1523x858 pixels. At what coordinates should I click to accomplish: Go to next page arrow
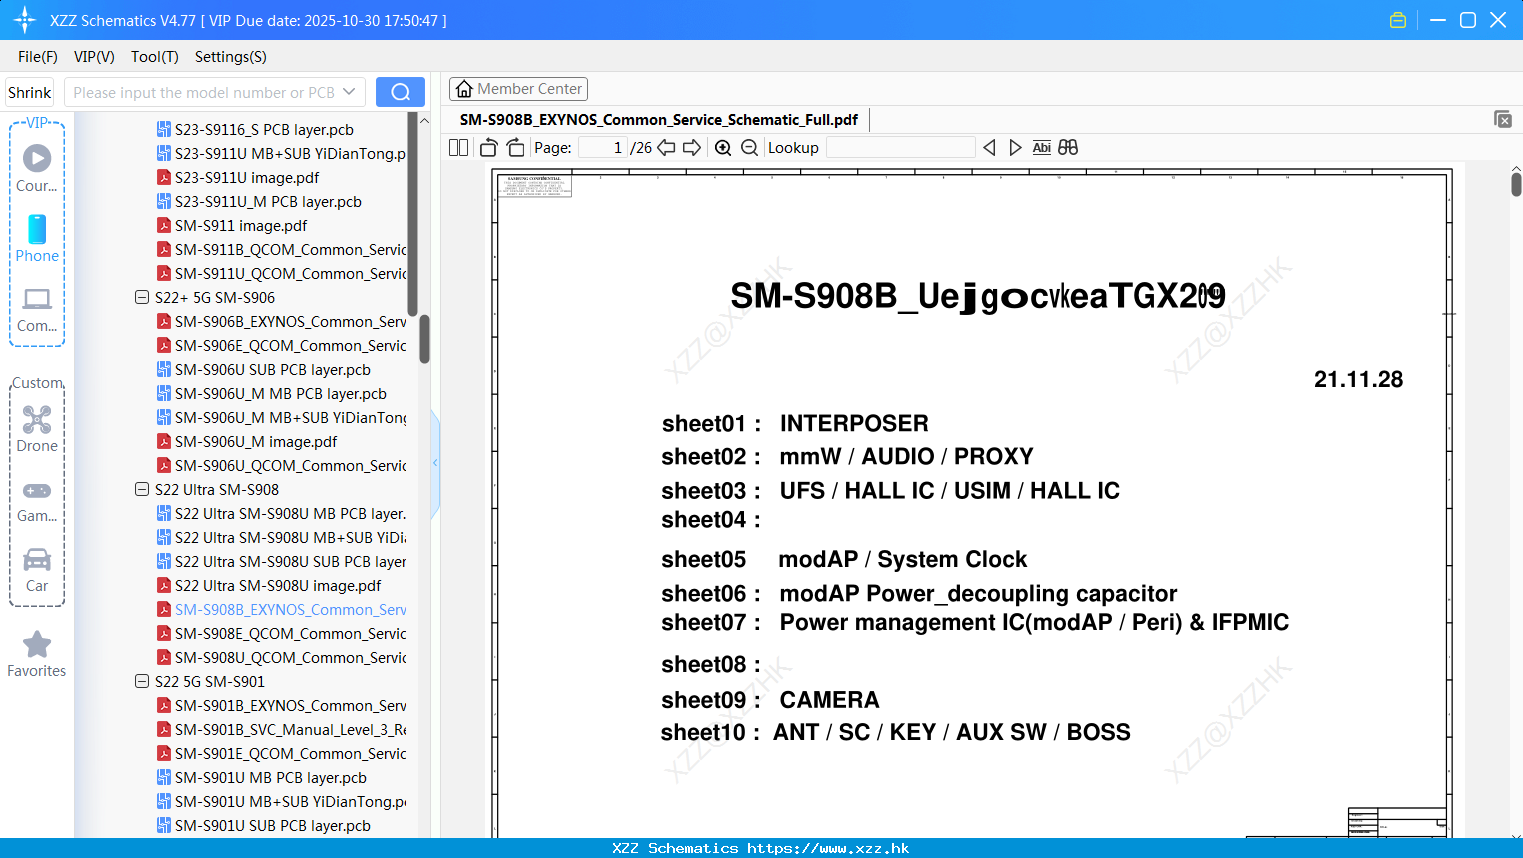pyautogui.click(x=692, y=148)
